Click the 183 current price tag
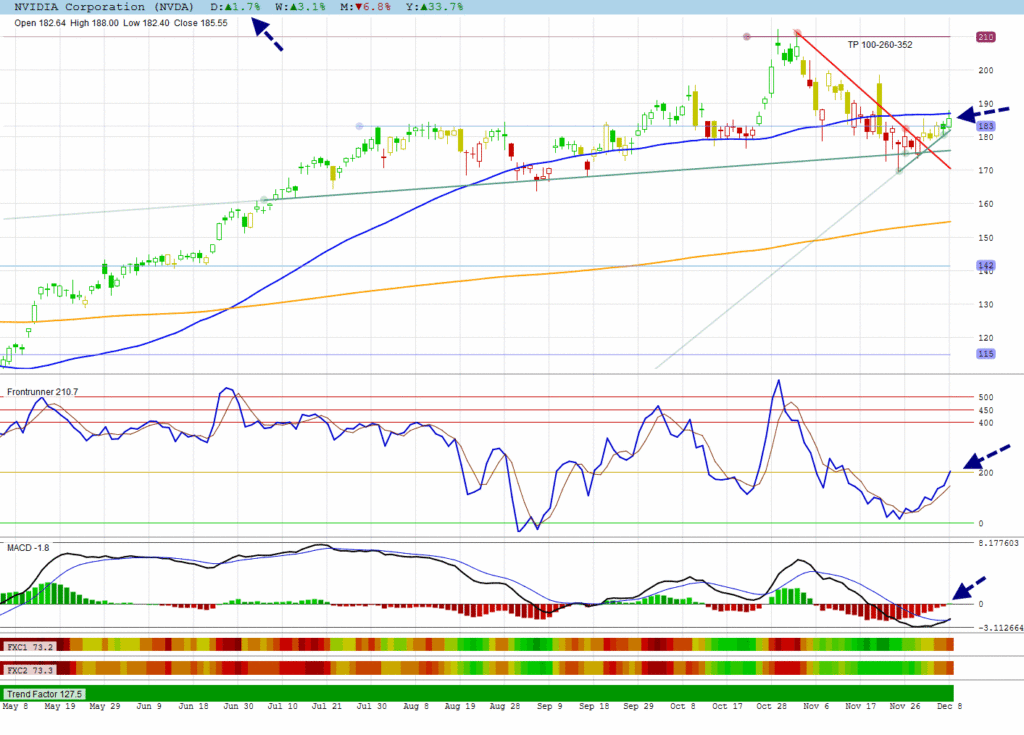The width and height of the screenshot is (1024, 735). (x=985, y=126)
